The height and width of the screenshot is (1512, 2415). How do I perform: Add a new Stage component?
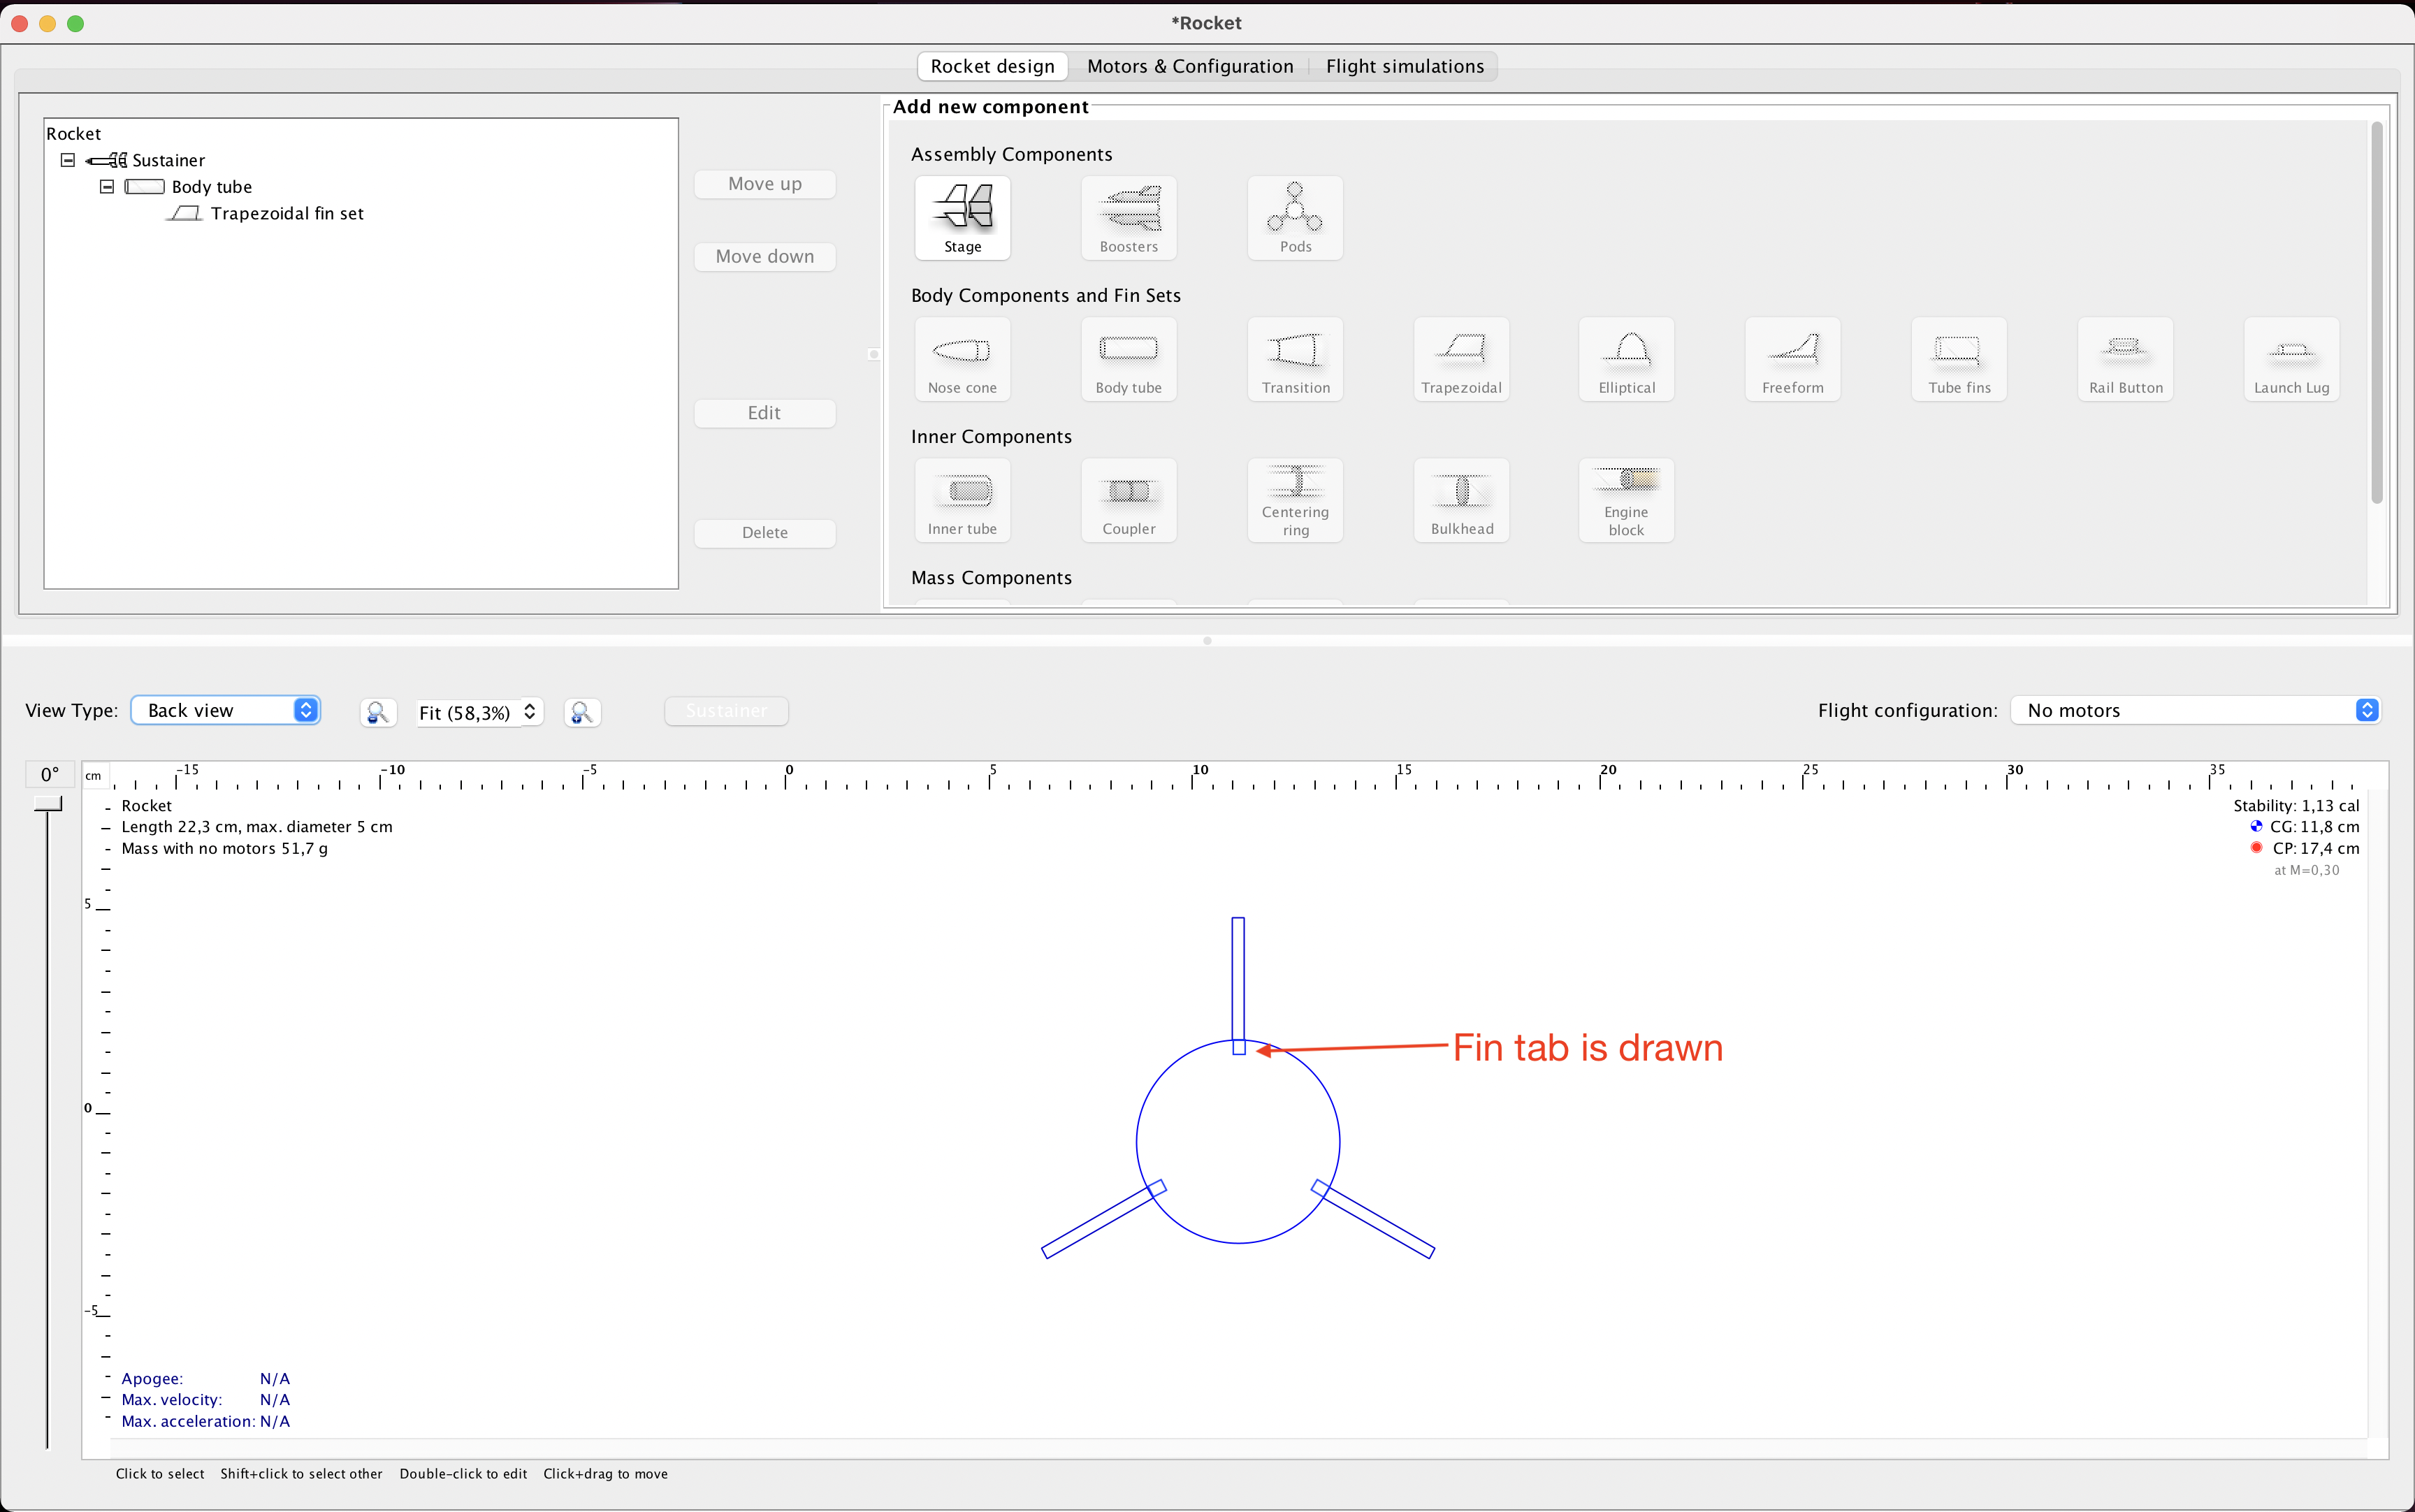pos(962,218)
